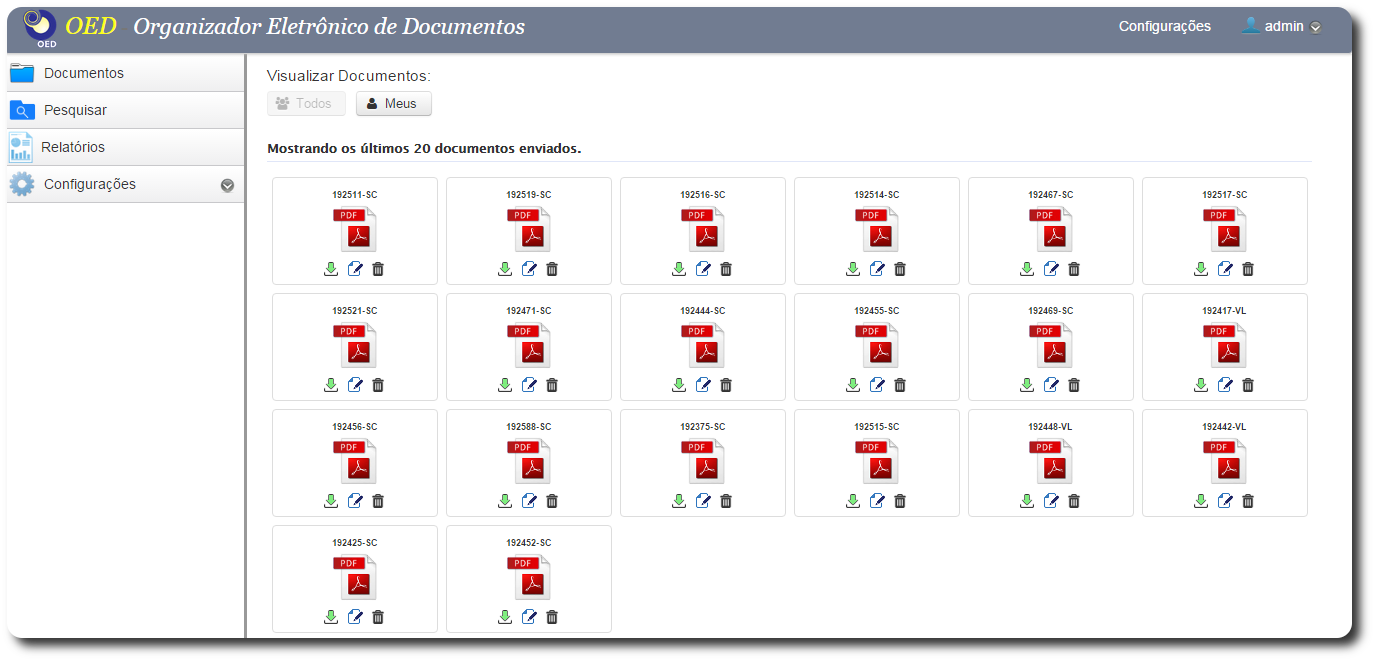Open PDF thumbnail of 192511-SC
This screenshot has height=661, width=1375.
(x=355, y=229)
